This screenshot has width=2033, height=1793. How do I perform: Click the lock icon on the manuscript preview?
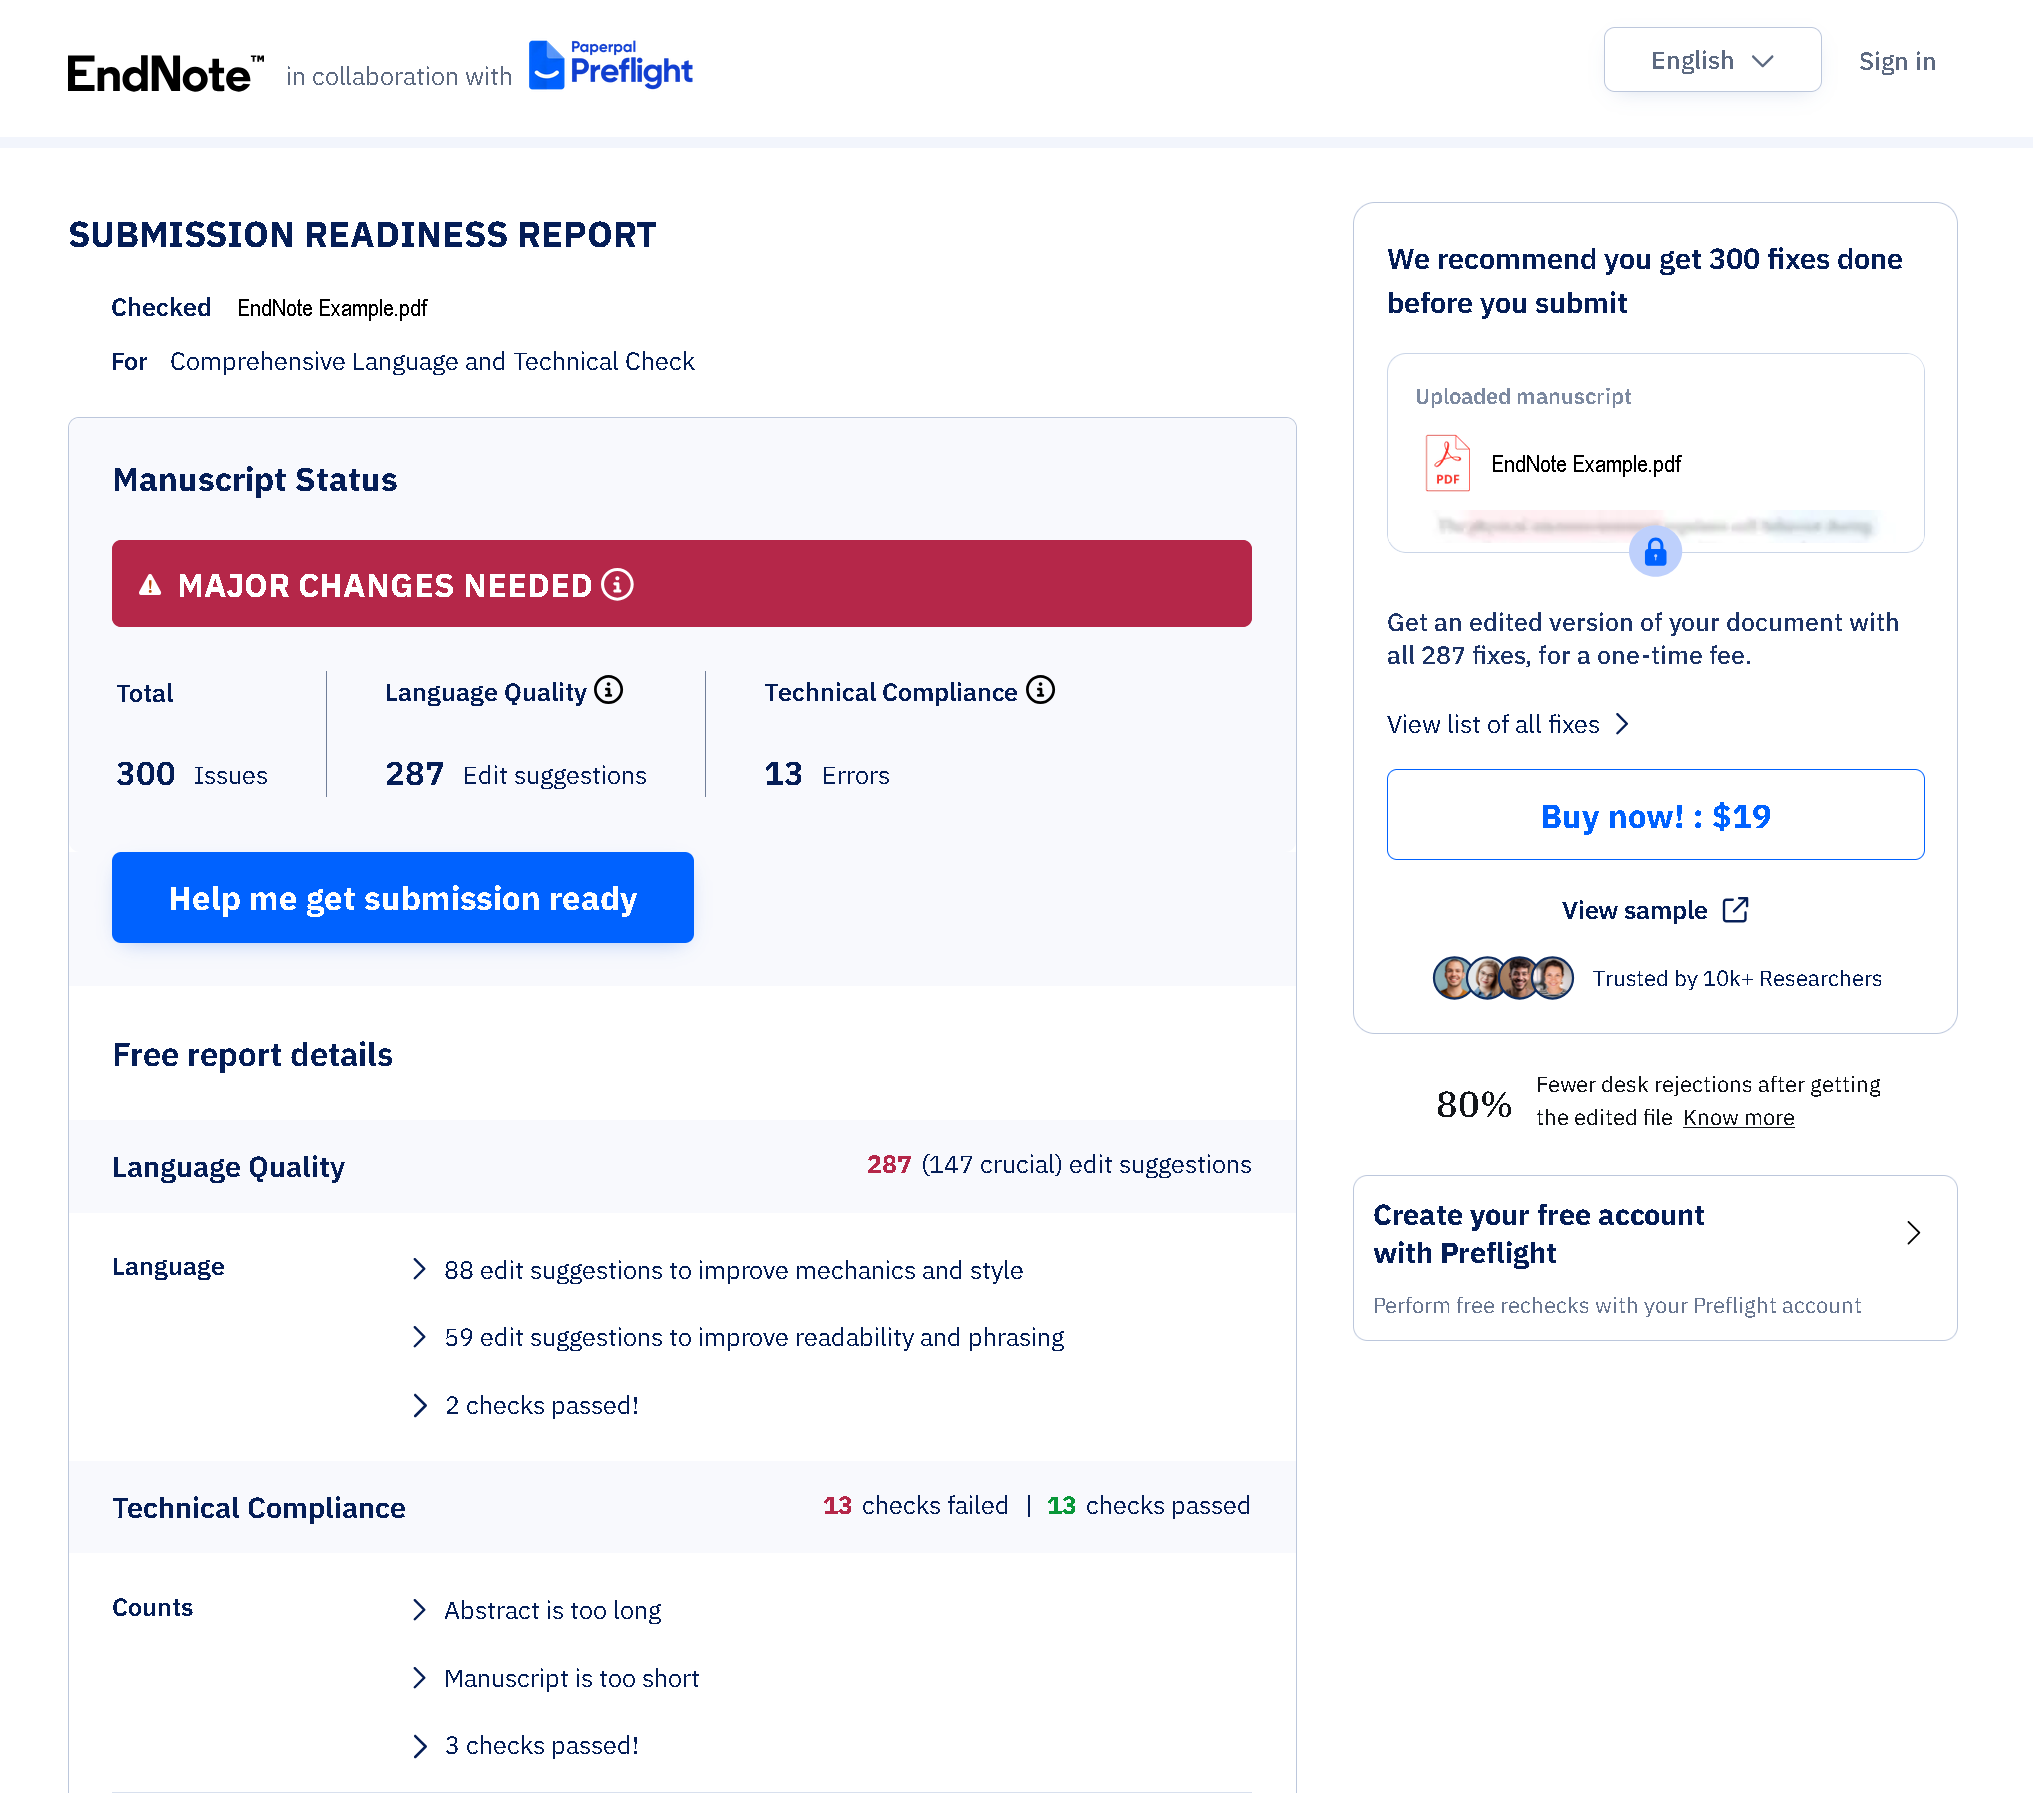tap(1655, 551)
